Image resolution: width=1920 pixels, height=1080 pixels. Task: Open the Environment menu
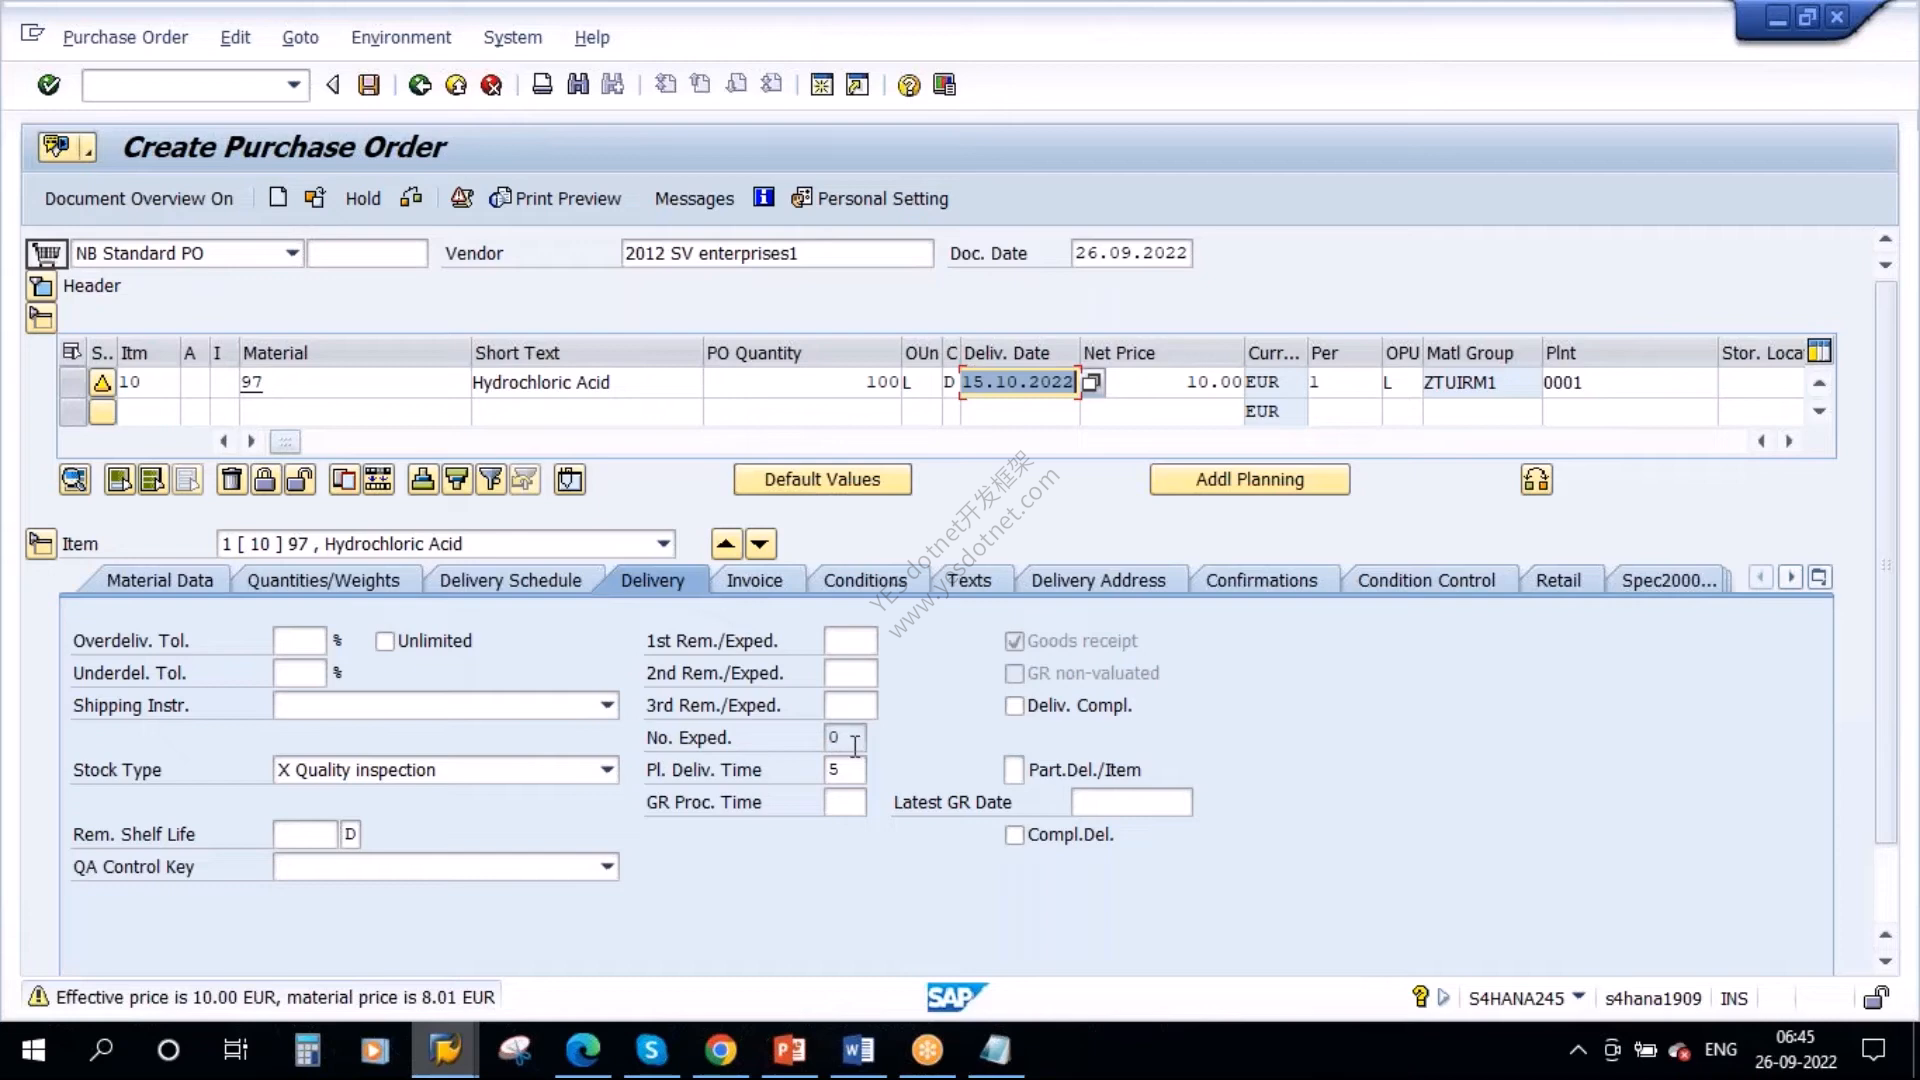point(401,37)
